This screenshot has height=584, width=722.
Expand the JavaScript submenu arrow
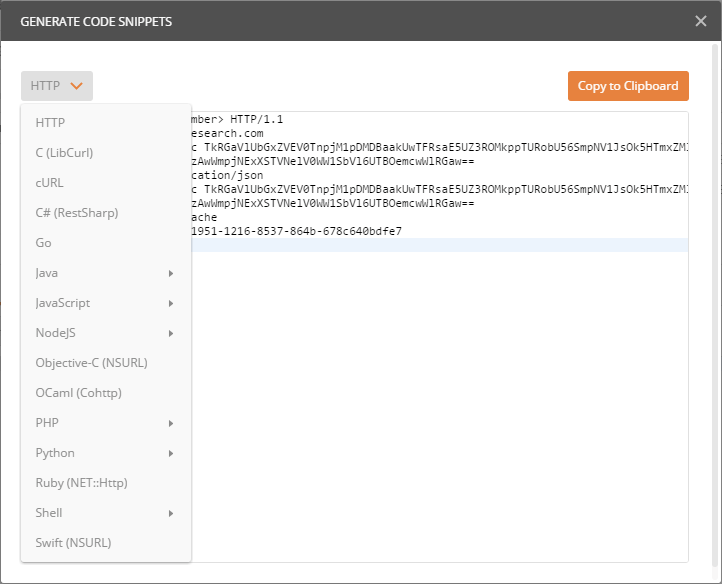click(x=171, y=303)
